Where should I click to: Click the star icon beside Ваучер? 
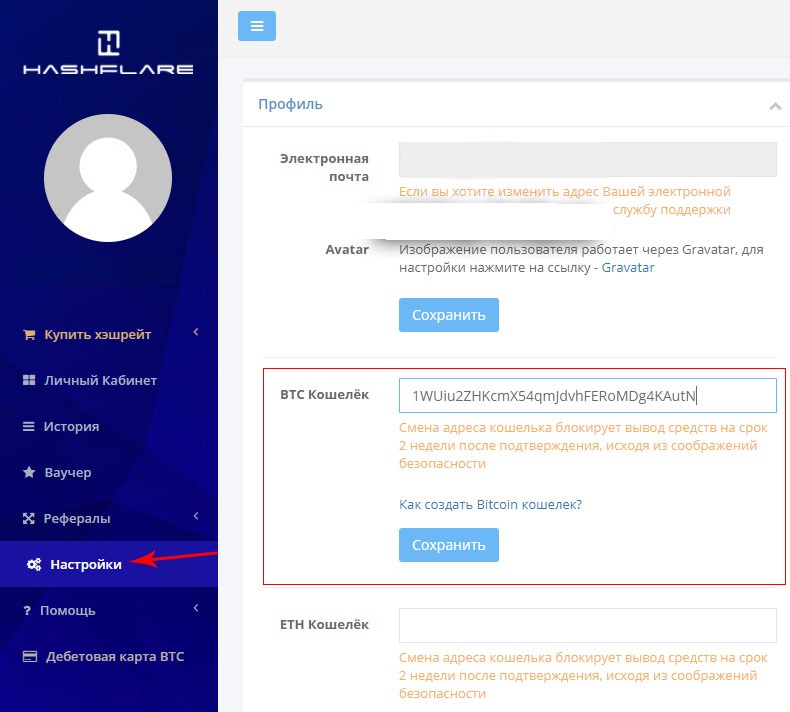(29, 472)
